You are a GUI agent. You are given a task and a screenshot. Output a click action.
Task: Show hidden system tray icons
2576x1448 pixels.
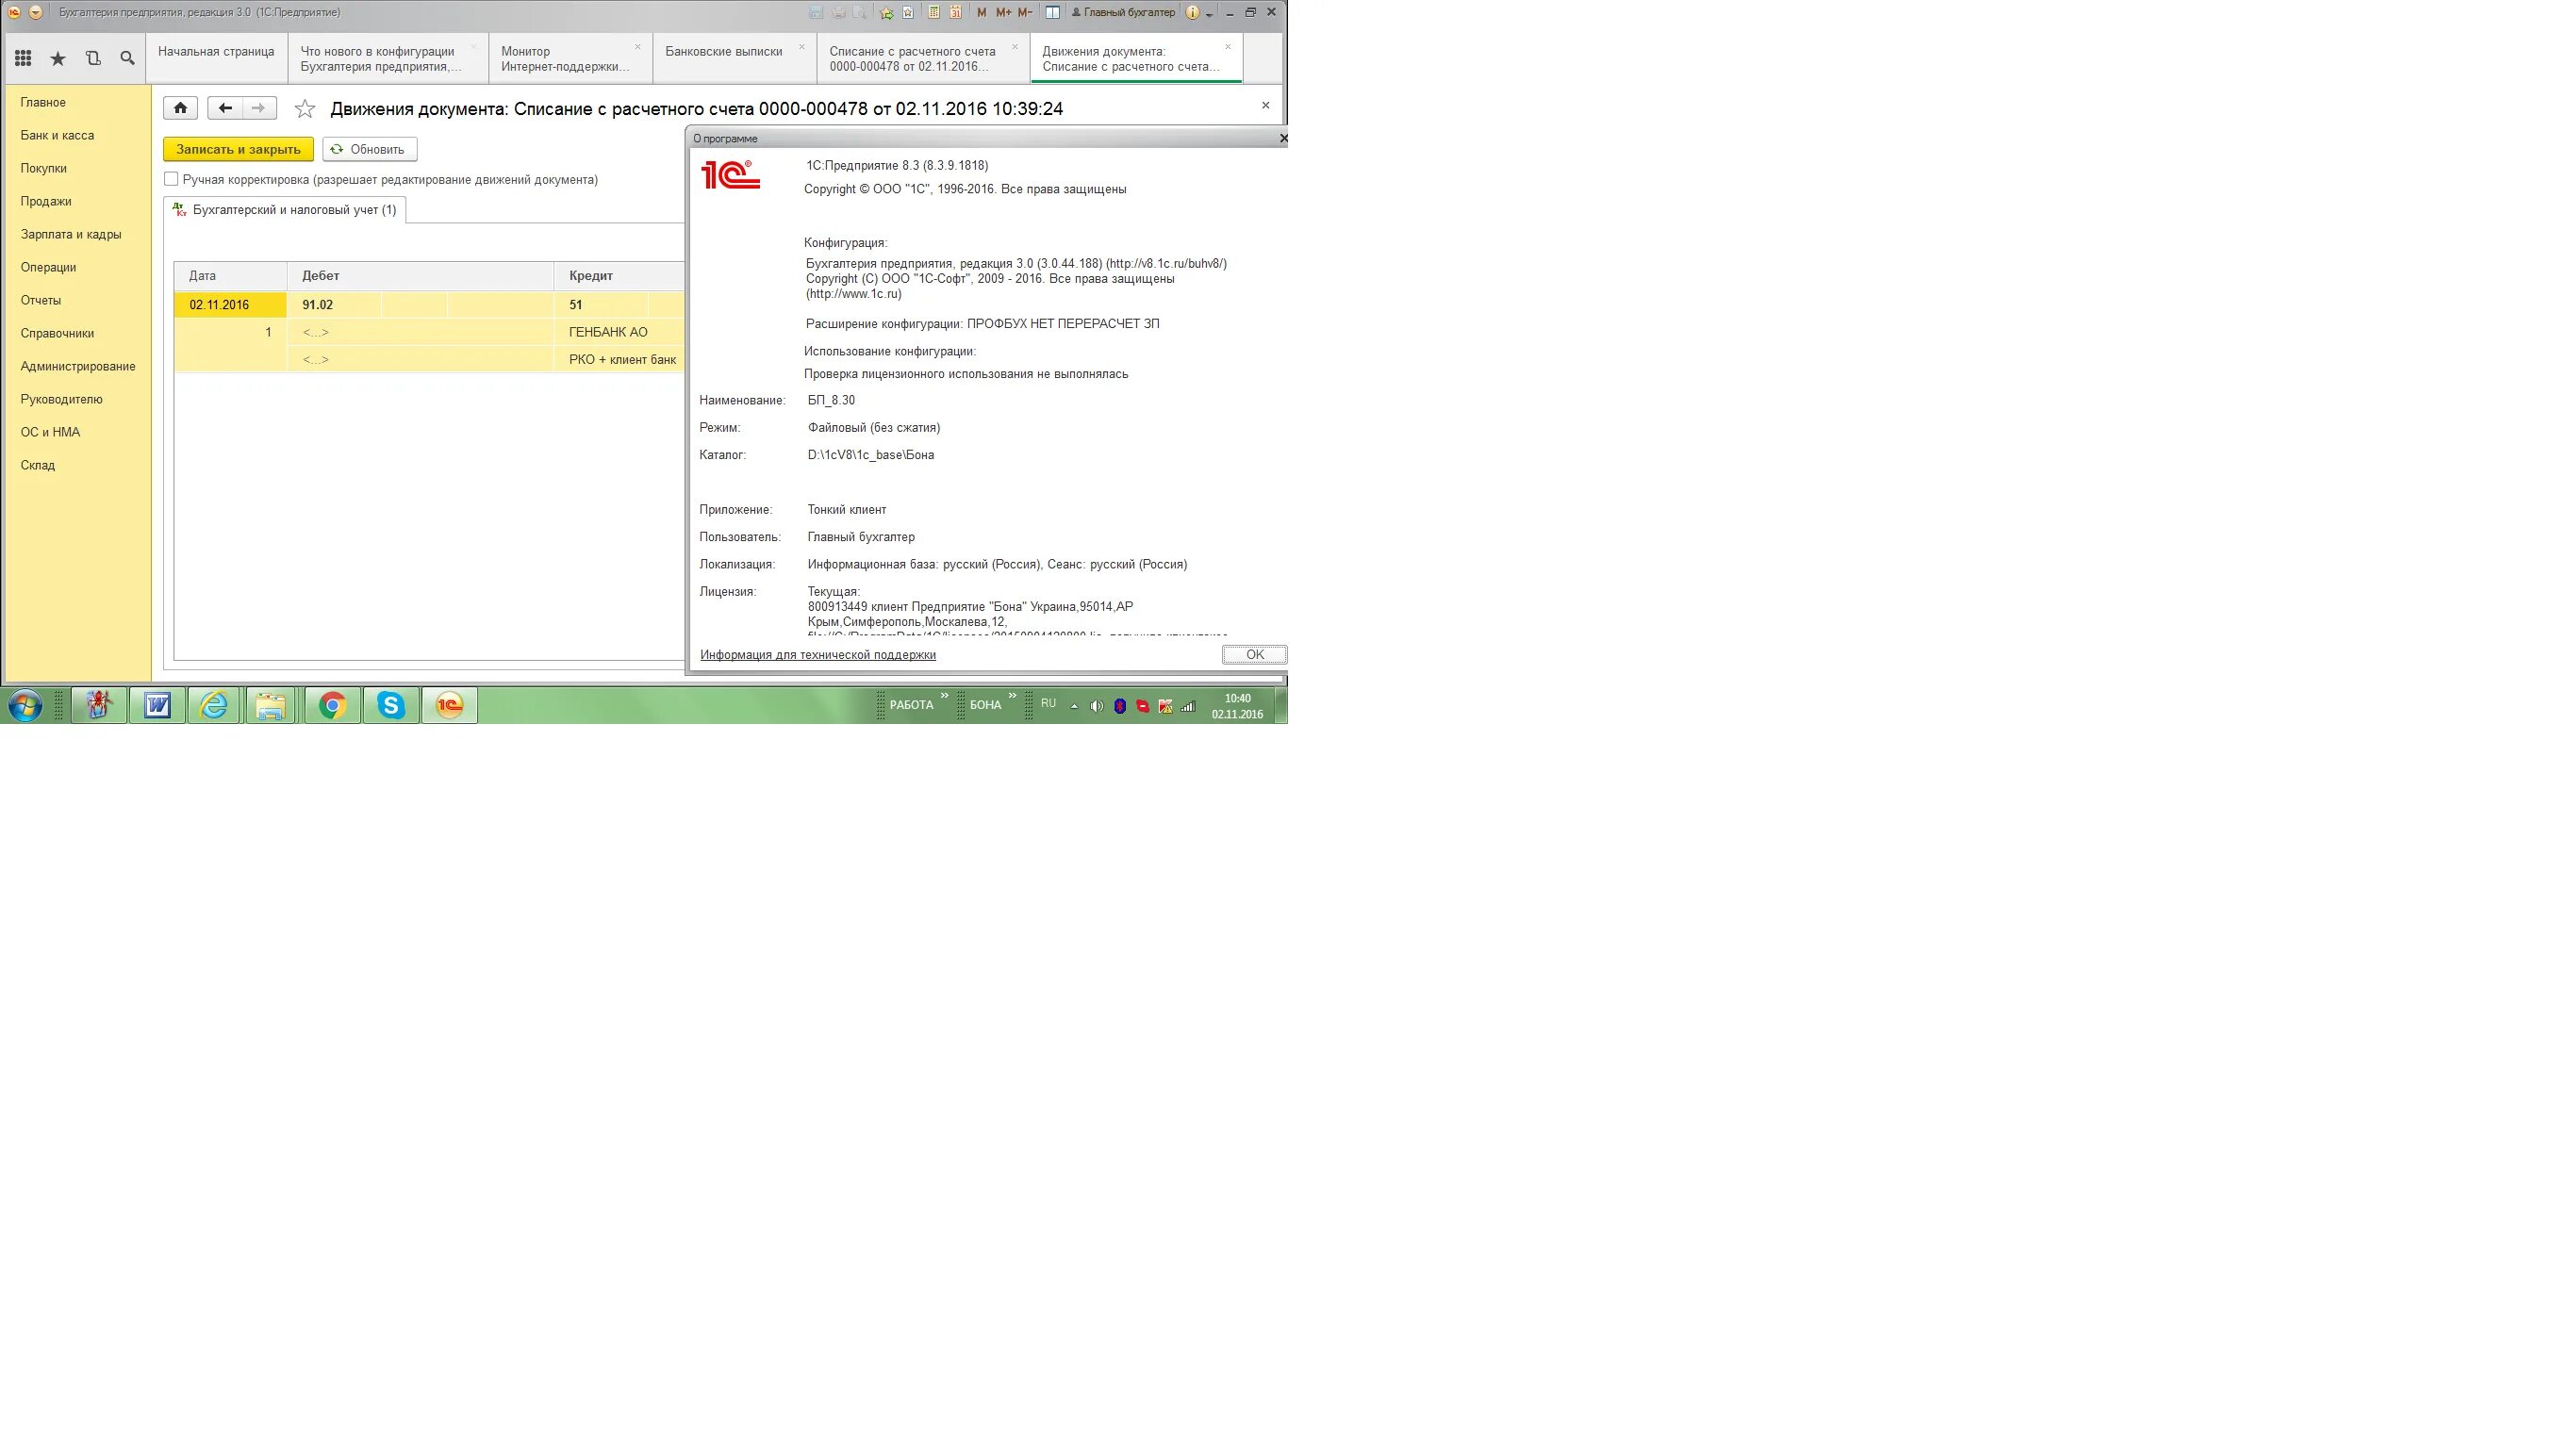tap(1074, 706)
